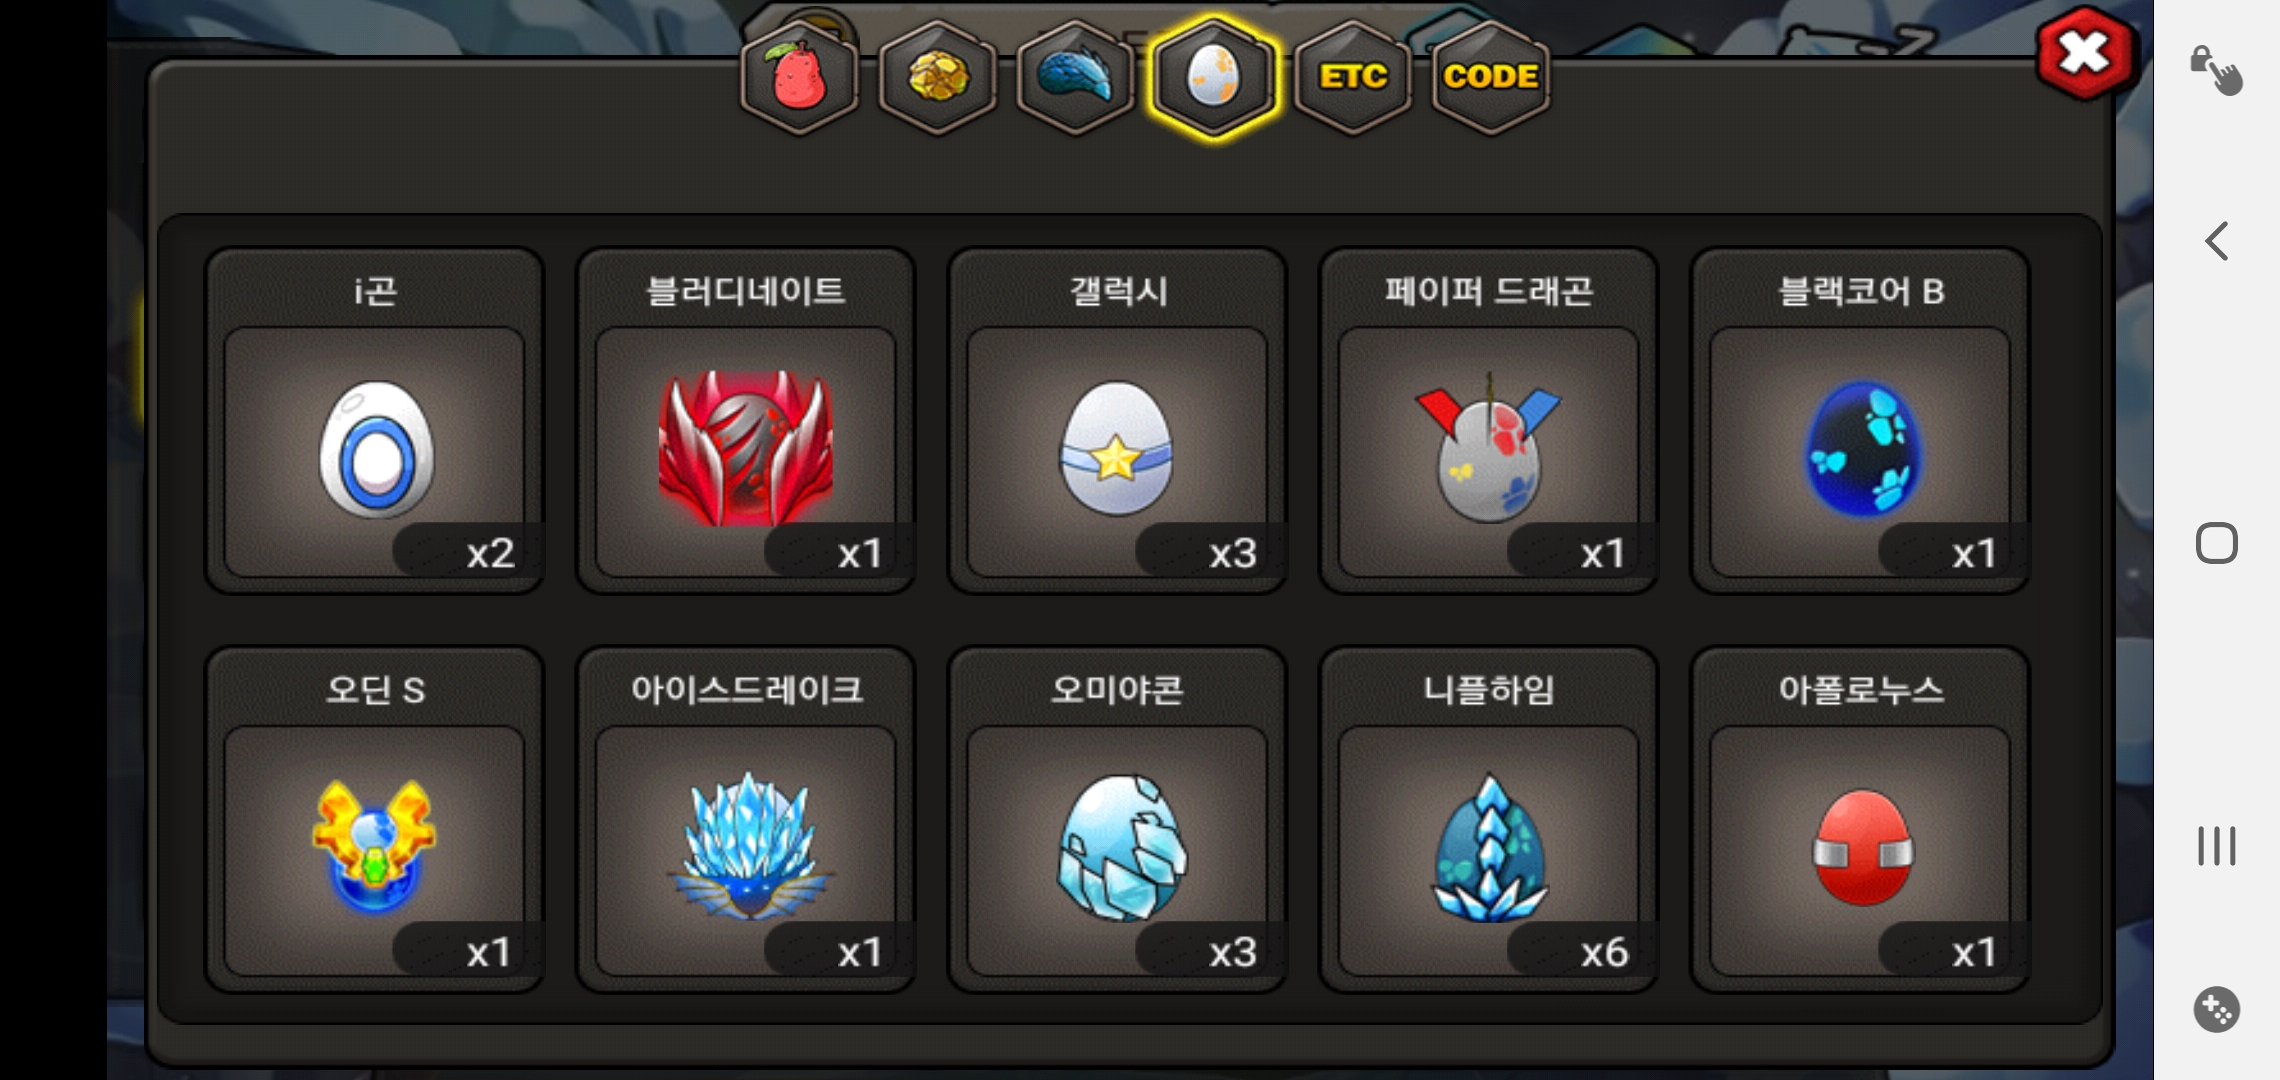Pick the 오미야콘 ice egg

point(1117,820)
